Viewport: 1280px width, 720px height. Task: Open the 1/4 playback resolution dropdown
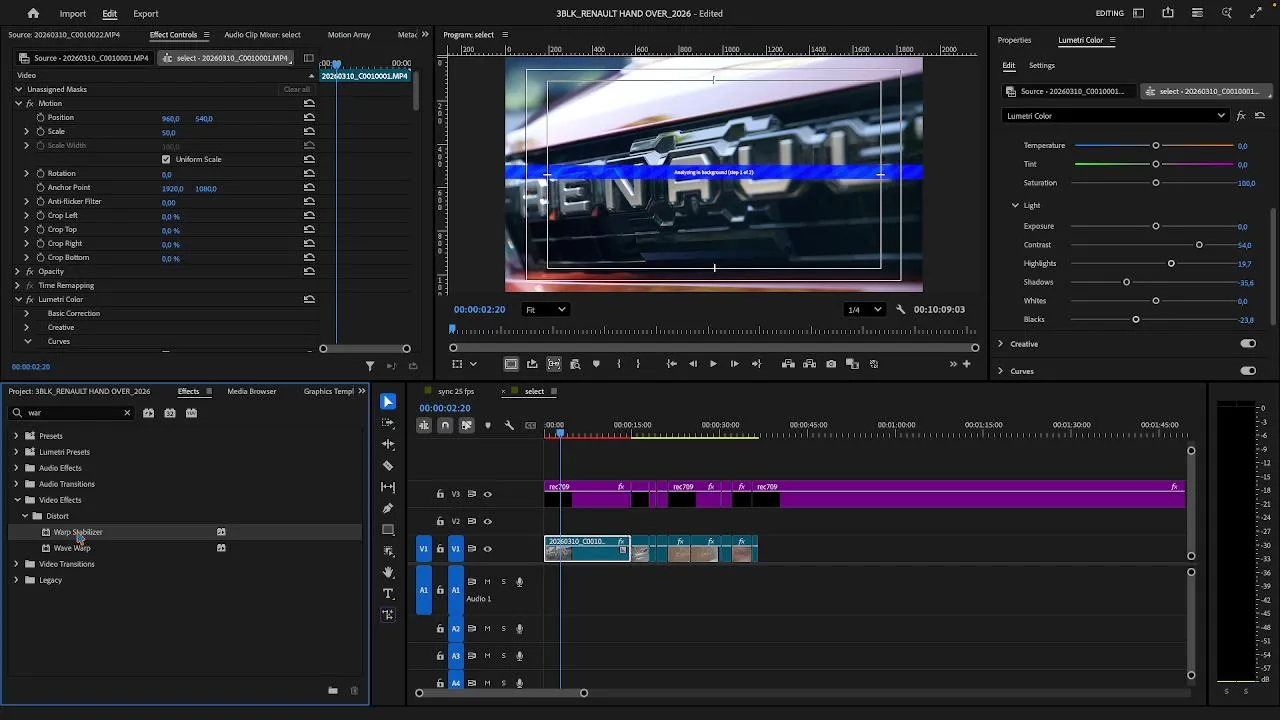(x=865, y=310)
